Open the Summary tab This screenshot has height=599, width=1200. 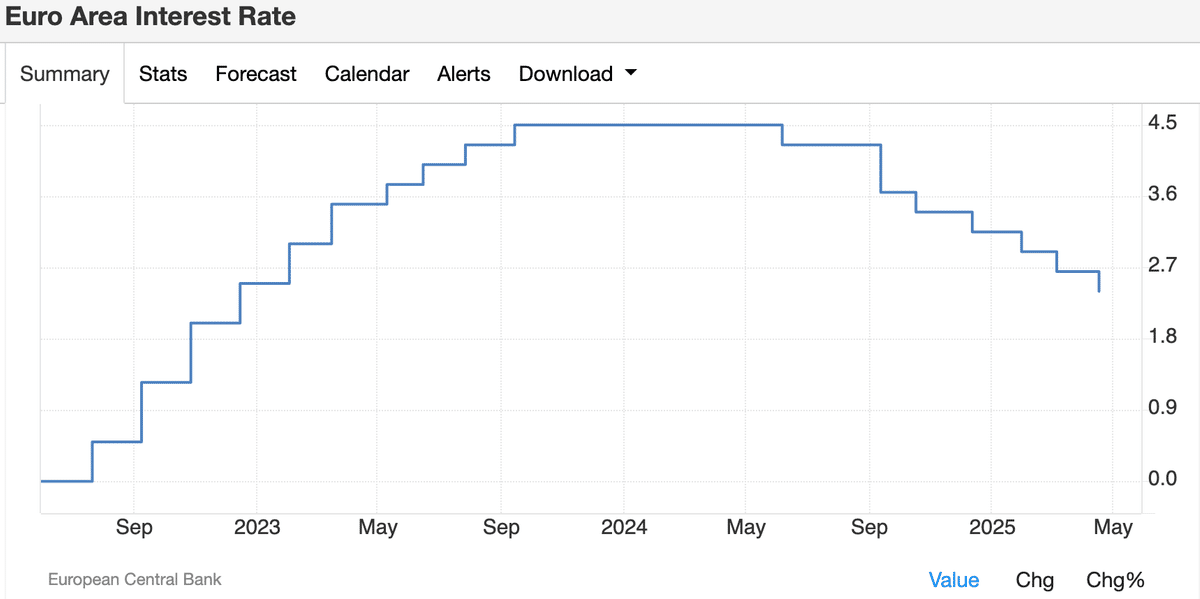65,74
